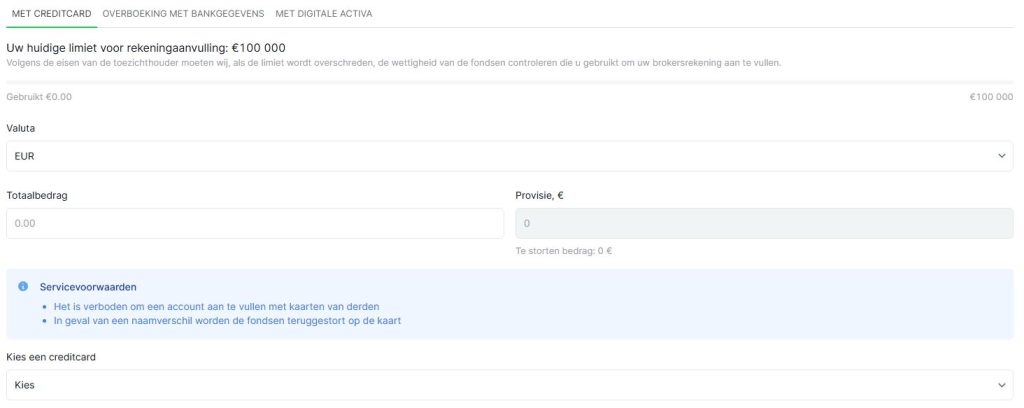Screen dimensions: 1024x408
Task: Click the €100 000 maximum limit label
Action: [990, 97]
